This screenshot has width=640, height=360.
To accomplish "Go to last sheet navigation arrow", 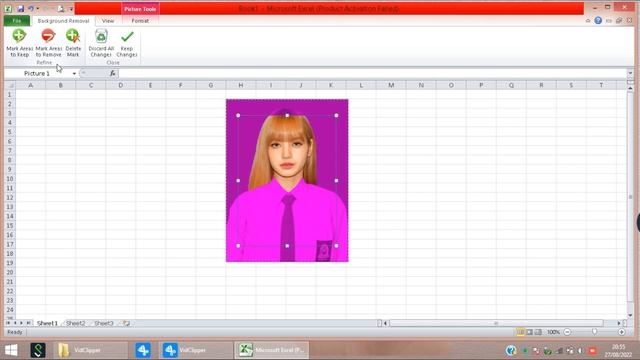I will pos(28,323).
